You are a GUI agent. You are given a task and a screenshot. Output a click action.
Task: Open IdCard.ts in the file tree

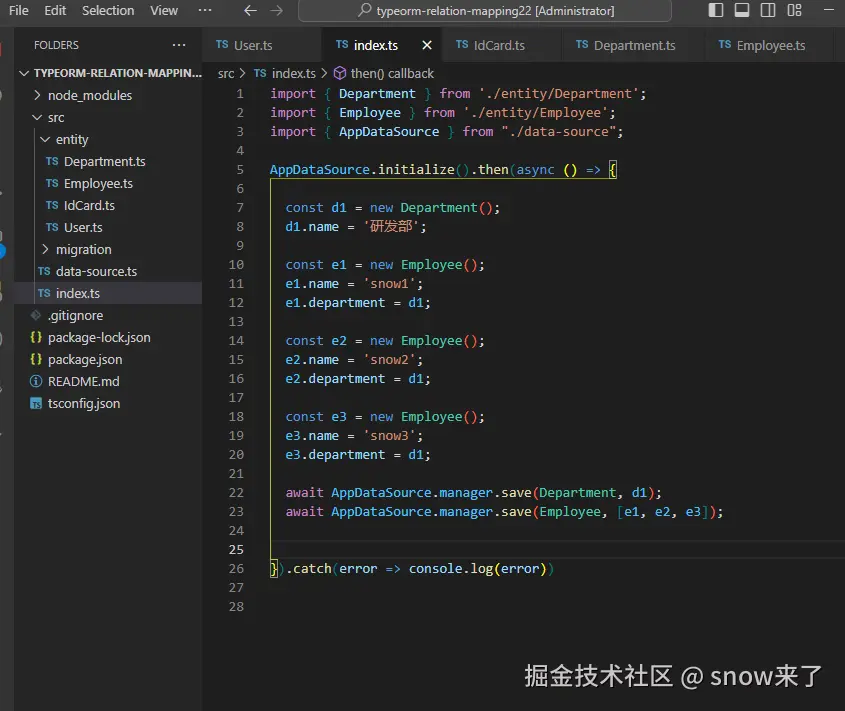(108, 205)
